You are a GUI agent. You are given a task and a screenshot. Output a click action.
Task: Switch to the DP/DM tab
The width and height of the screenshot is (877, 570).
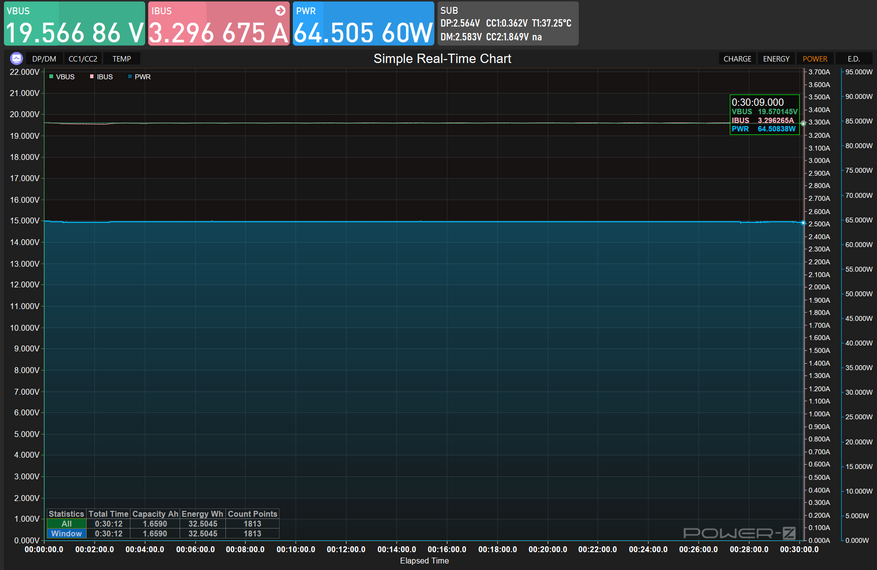44,59
